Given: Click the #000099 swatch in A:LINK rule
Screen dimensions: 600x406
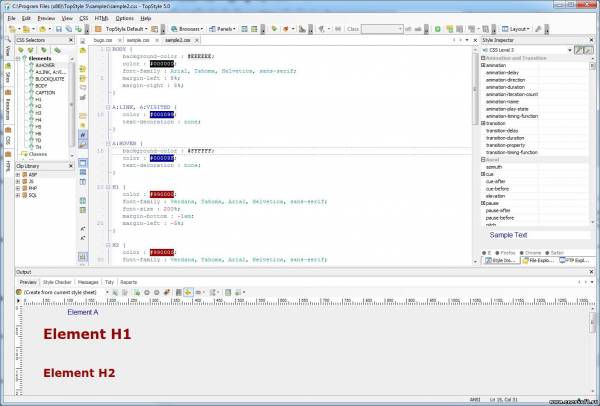Looking at the screenshot, I should point(162,114).
